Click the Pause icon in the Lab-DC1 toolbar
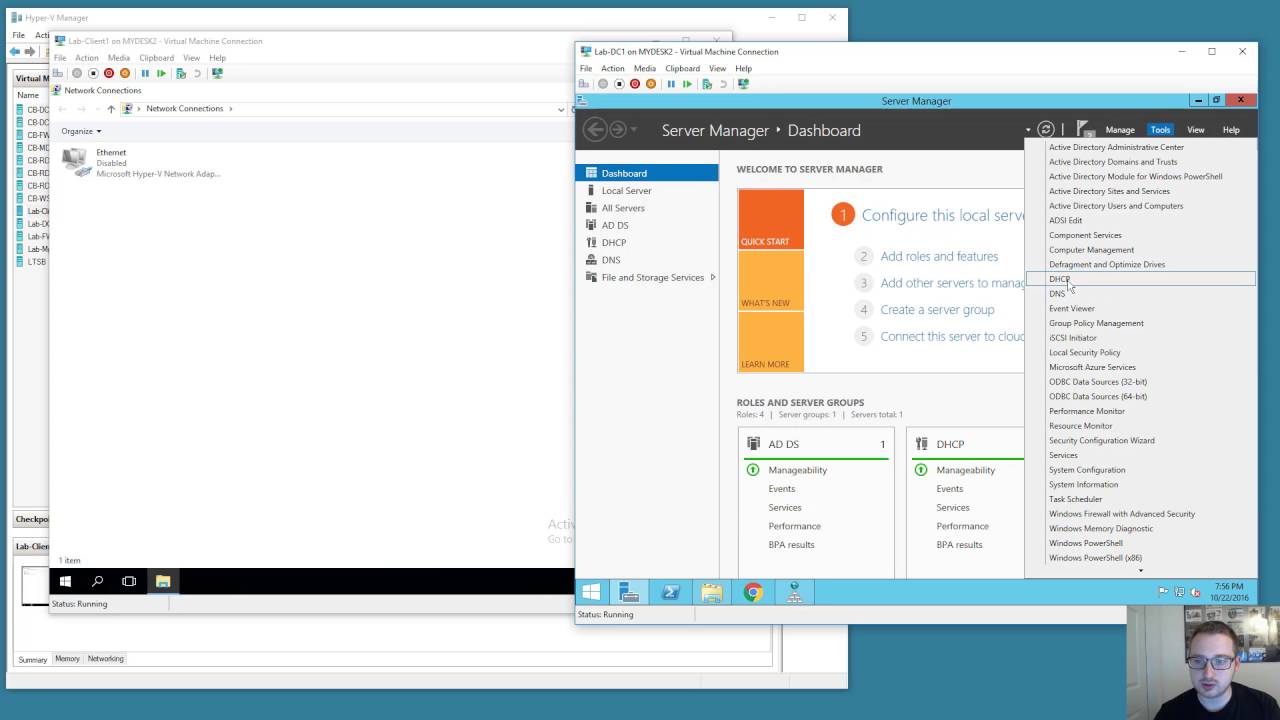Image resolution: width=1280 pixels, height=720 pixels. [x=671, y=84]
